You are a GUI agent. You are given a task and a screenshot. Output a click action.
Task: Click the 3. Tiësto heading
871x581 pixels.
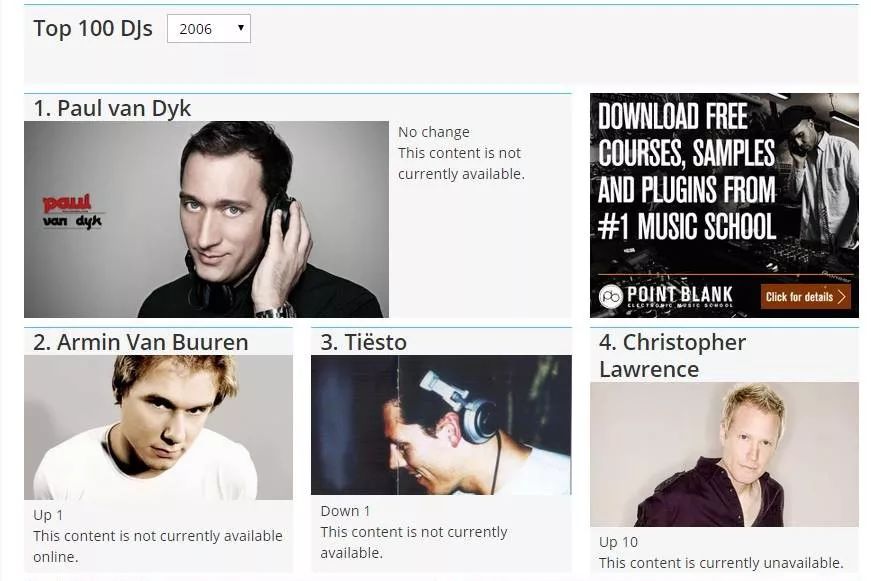(x=363, y=342)
